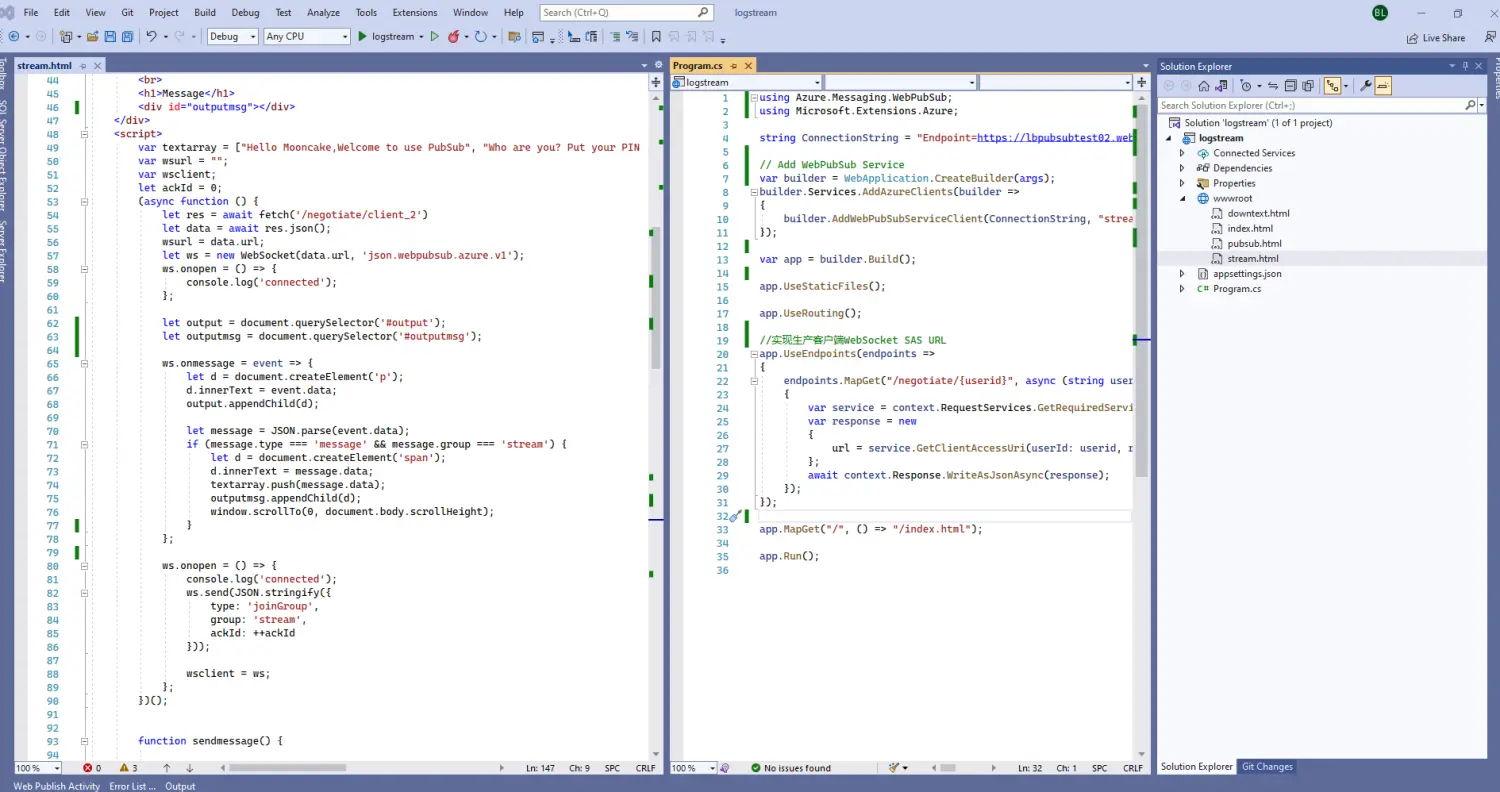Viewport: 1500px width, 792px height.
Task: Open the File menu
Action: (x=30, y=13)
